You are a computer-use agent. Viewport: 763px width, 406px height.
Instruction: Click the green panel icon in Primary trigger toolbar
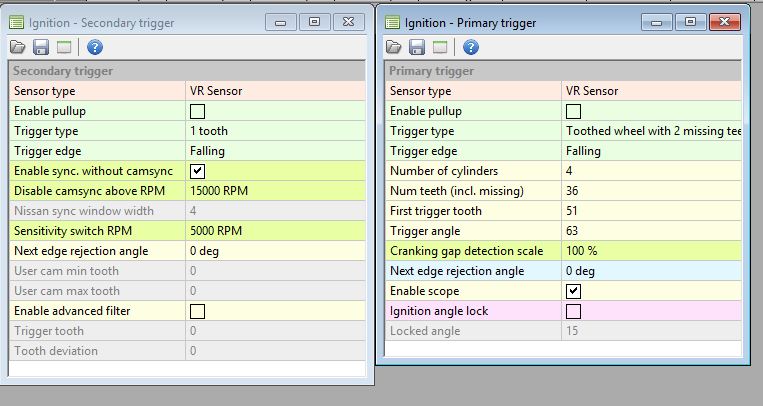pos(440,47)
